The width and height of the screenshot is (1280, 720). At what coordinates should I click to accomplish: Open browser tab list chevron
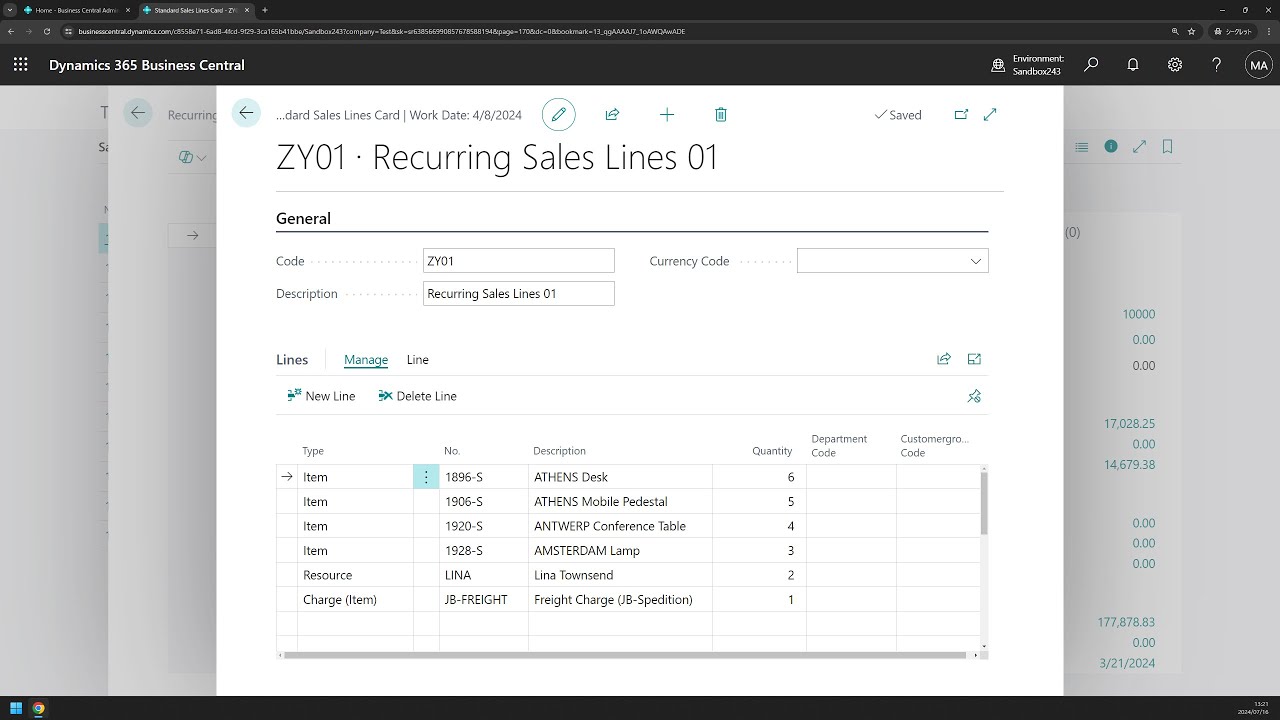pyautogui.click(x=10, y=10)
